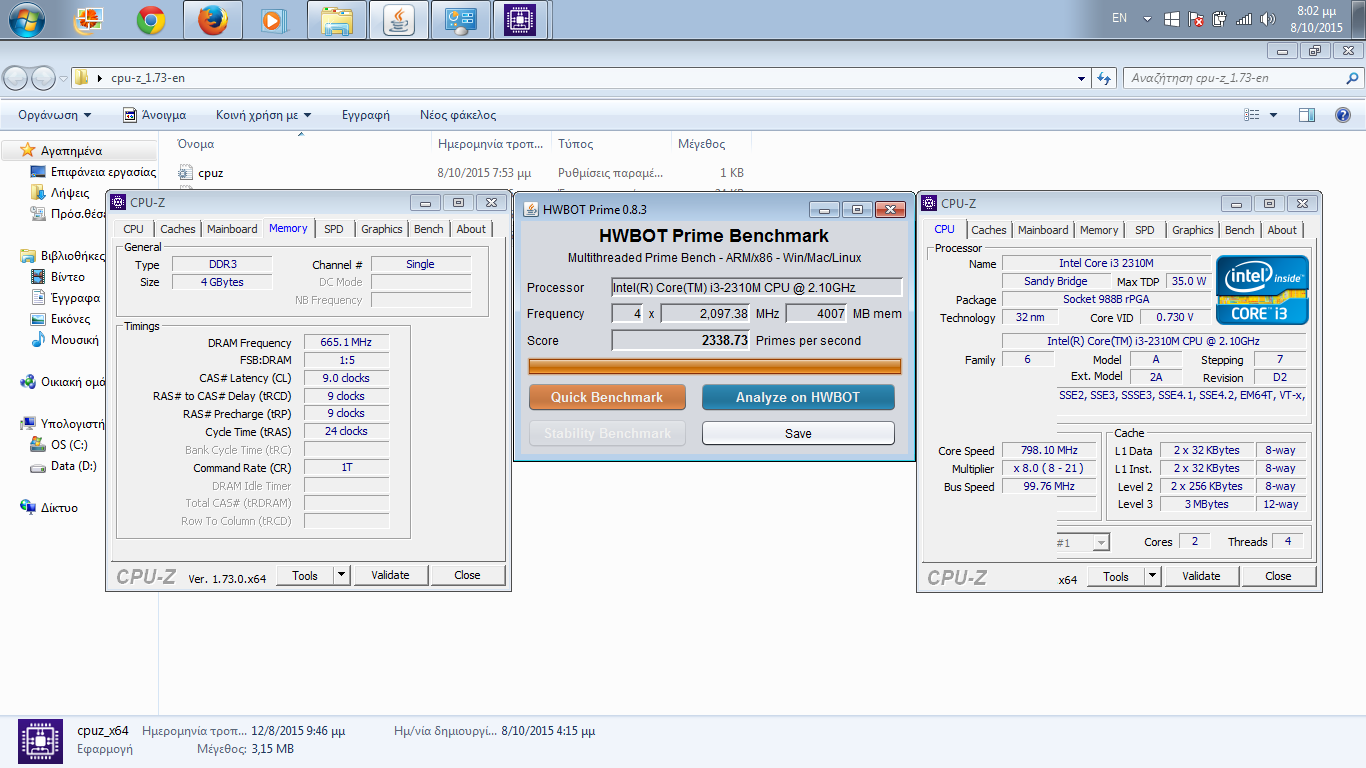1366x768 pixels.
Task: Open the Οργάνωση dropdown menu
Action: tap(55, 115)
